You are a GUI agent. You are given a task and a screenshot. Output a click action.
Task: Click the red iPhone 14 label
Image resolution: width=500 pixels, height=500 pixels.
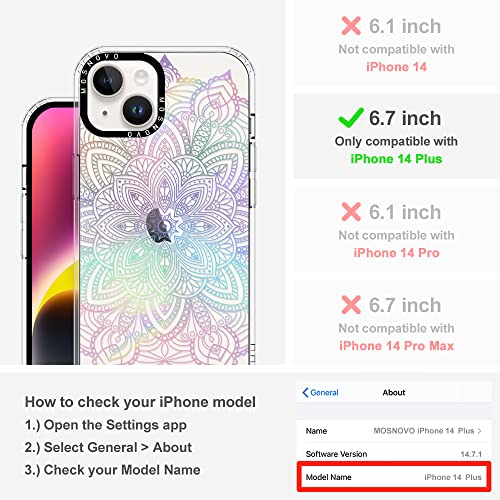(396, 67)
